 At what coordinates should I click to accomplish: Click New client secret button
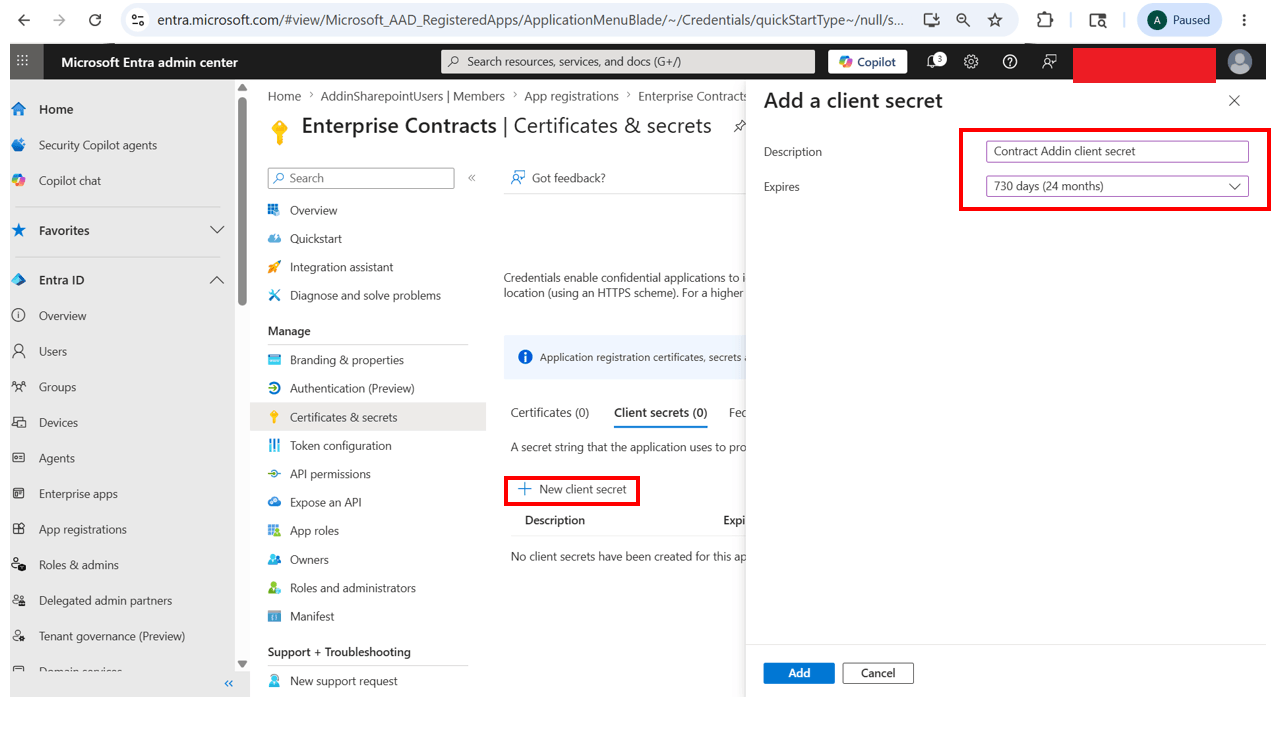point(572,490)
